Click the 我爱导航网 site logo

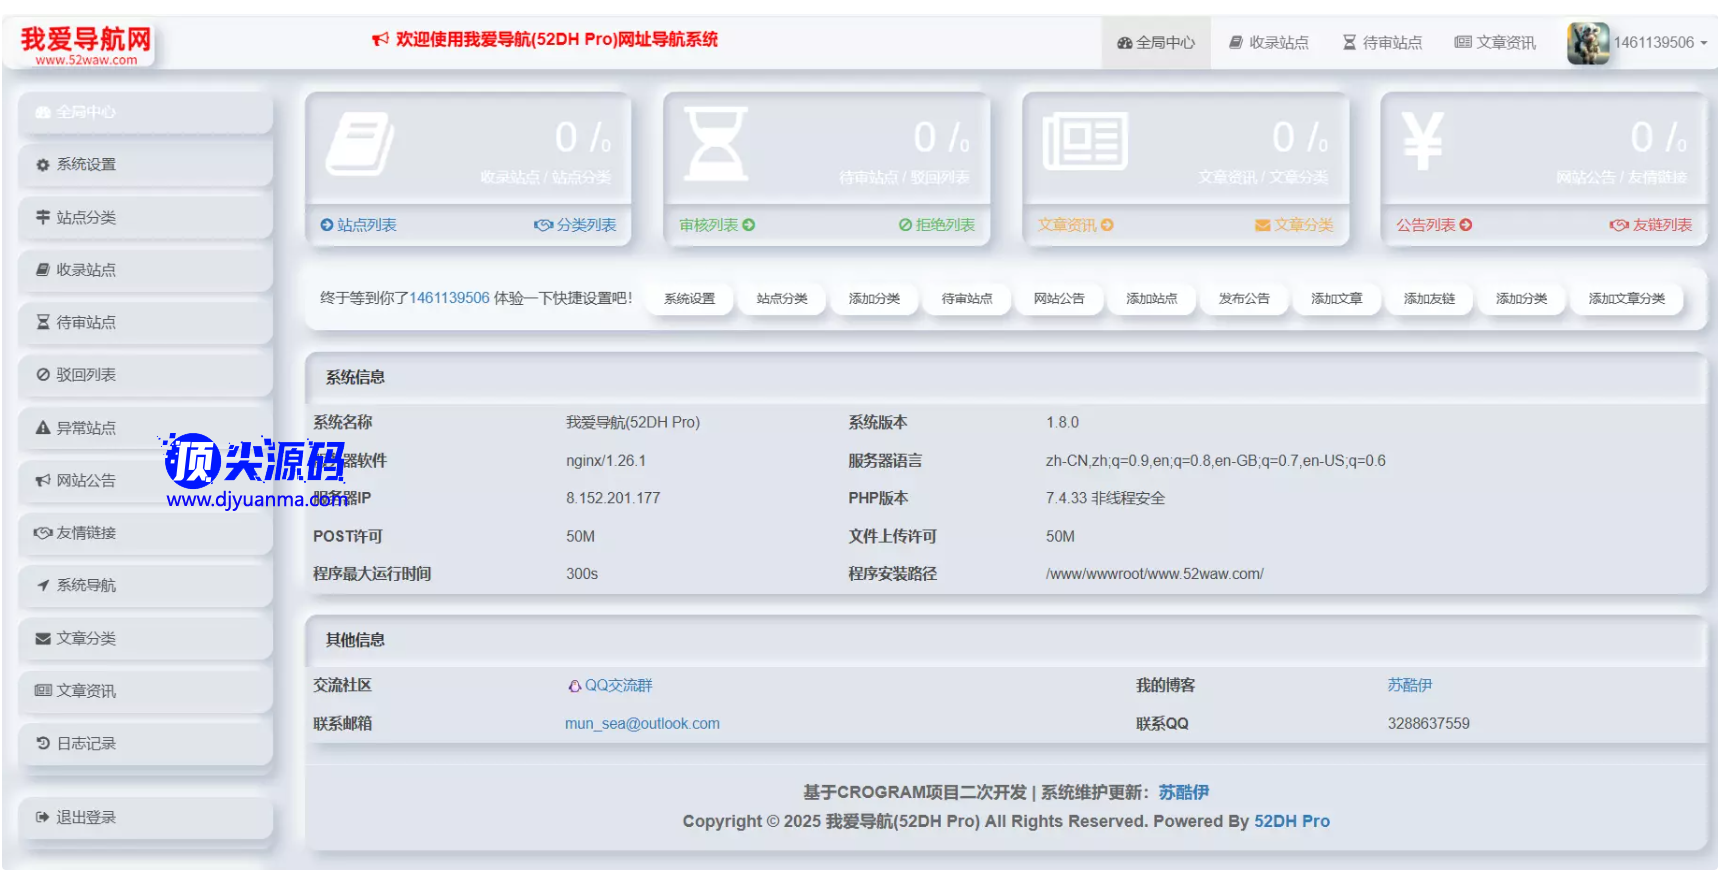click(86, 45)
